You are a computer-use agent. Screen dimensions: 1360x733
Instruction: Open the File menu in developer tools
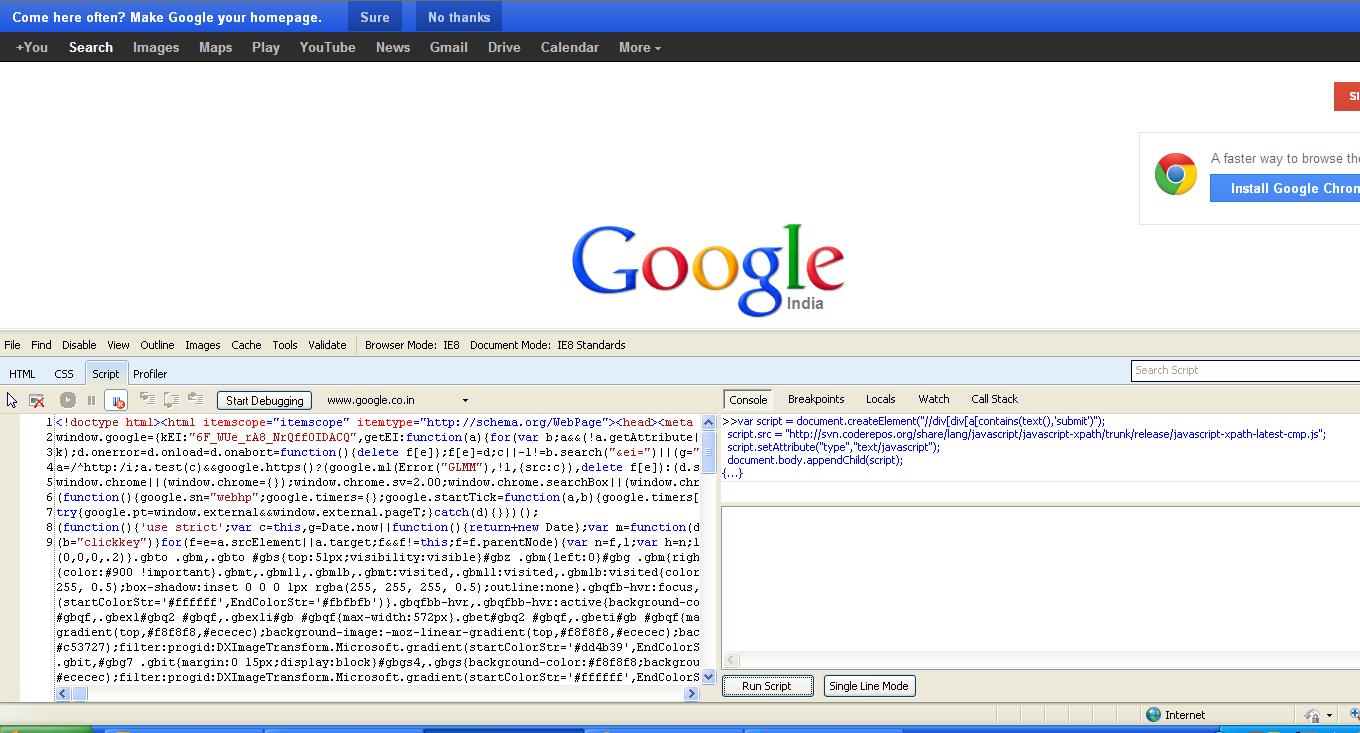tap(12, 345)
